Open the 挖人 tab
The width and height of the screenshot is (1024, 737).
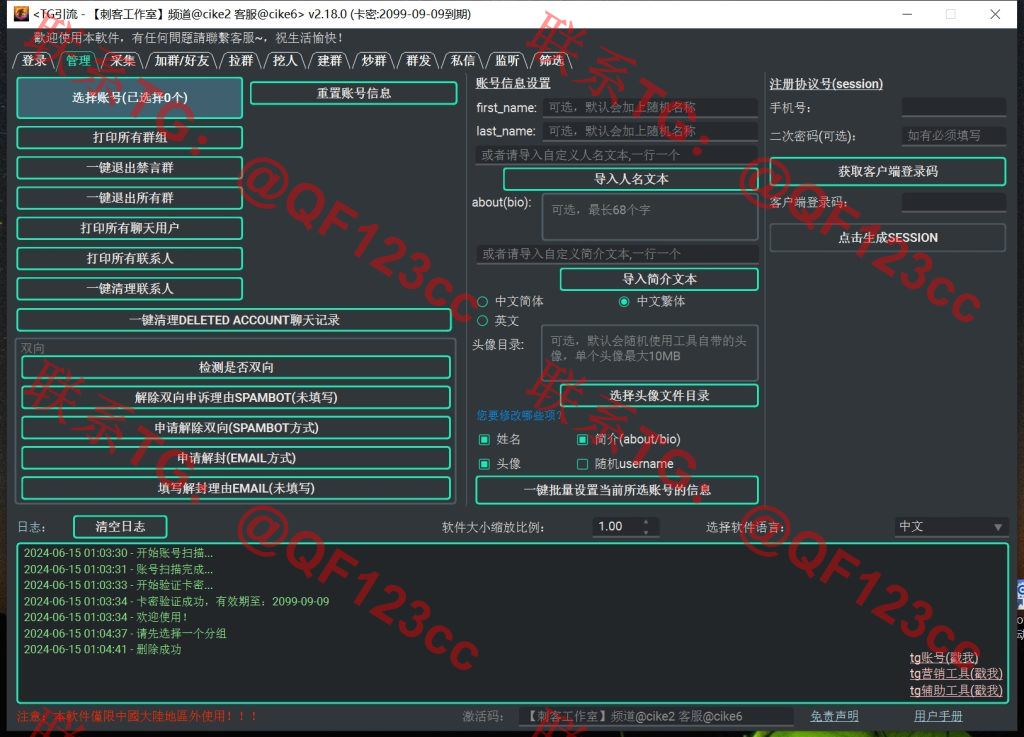point(285,61)
